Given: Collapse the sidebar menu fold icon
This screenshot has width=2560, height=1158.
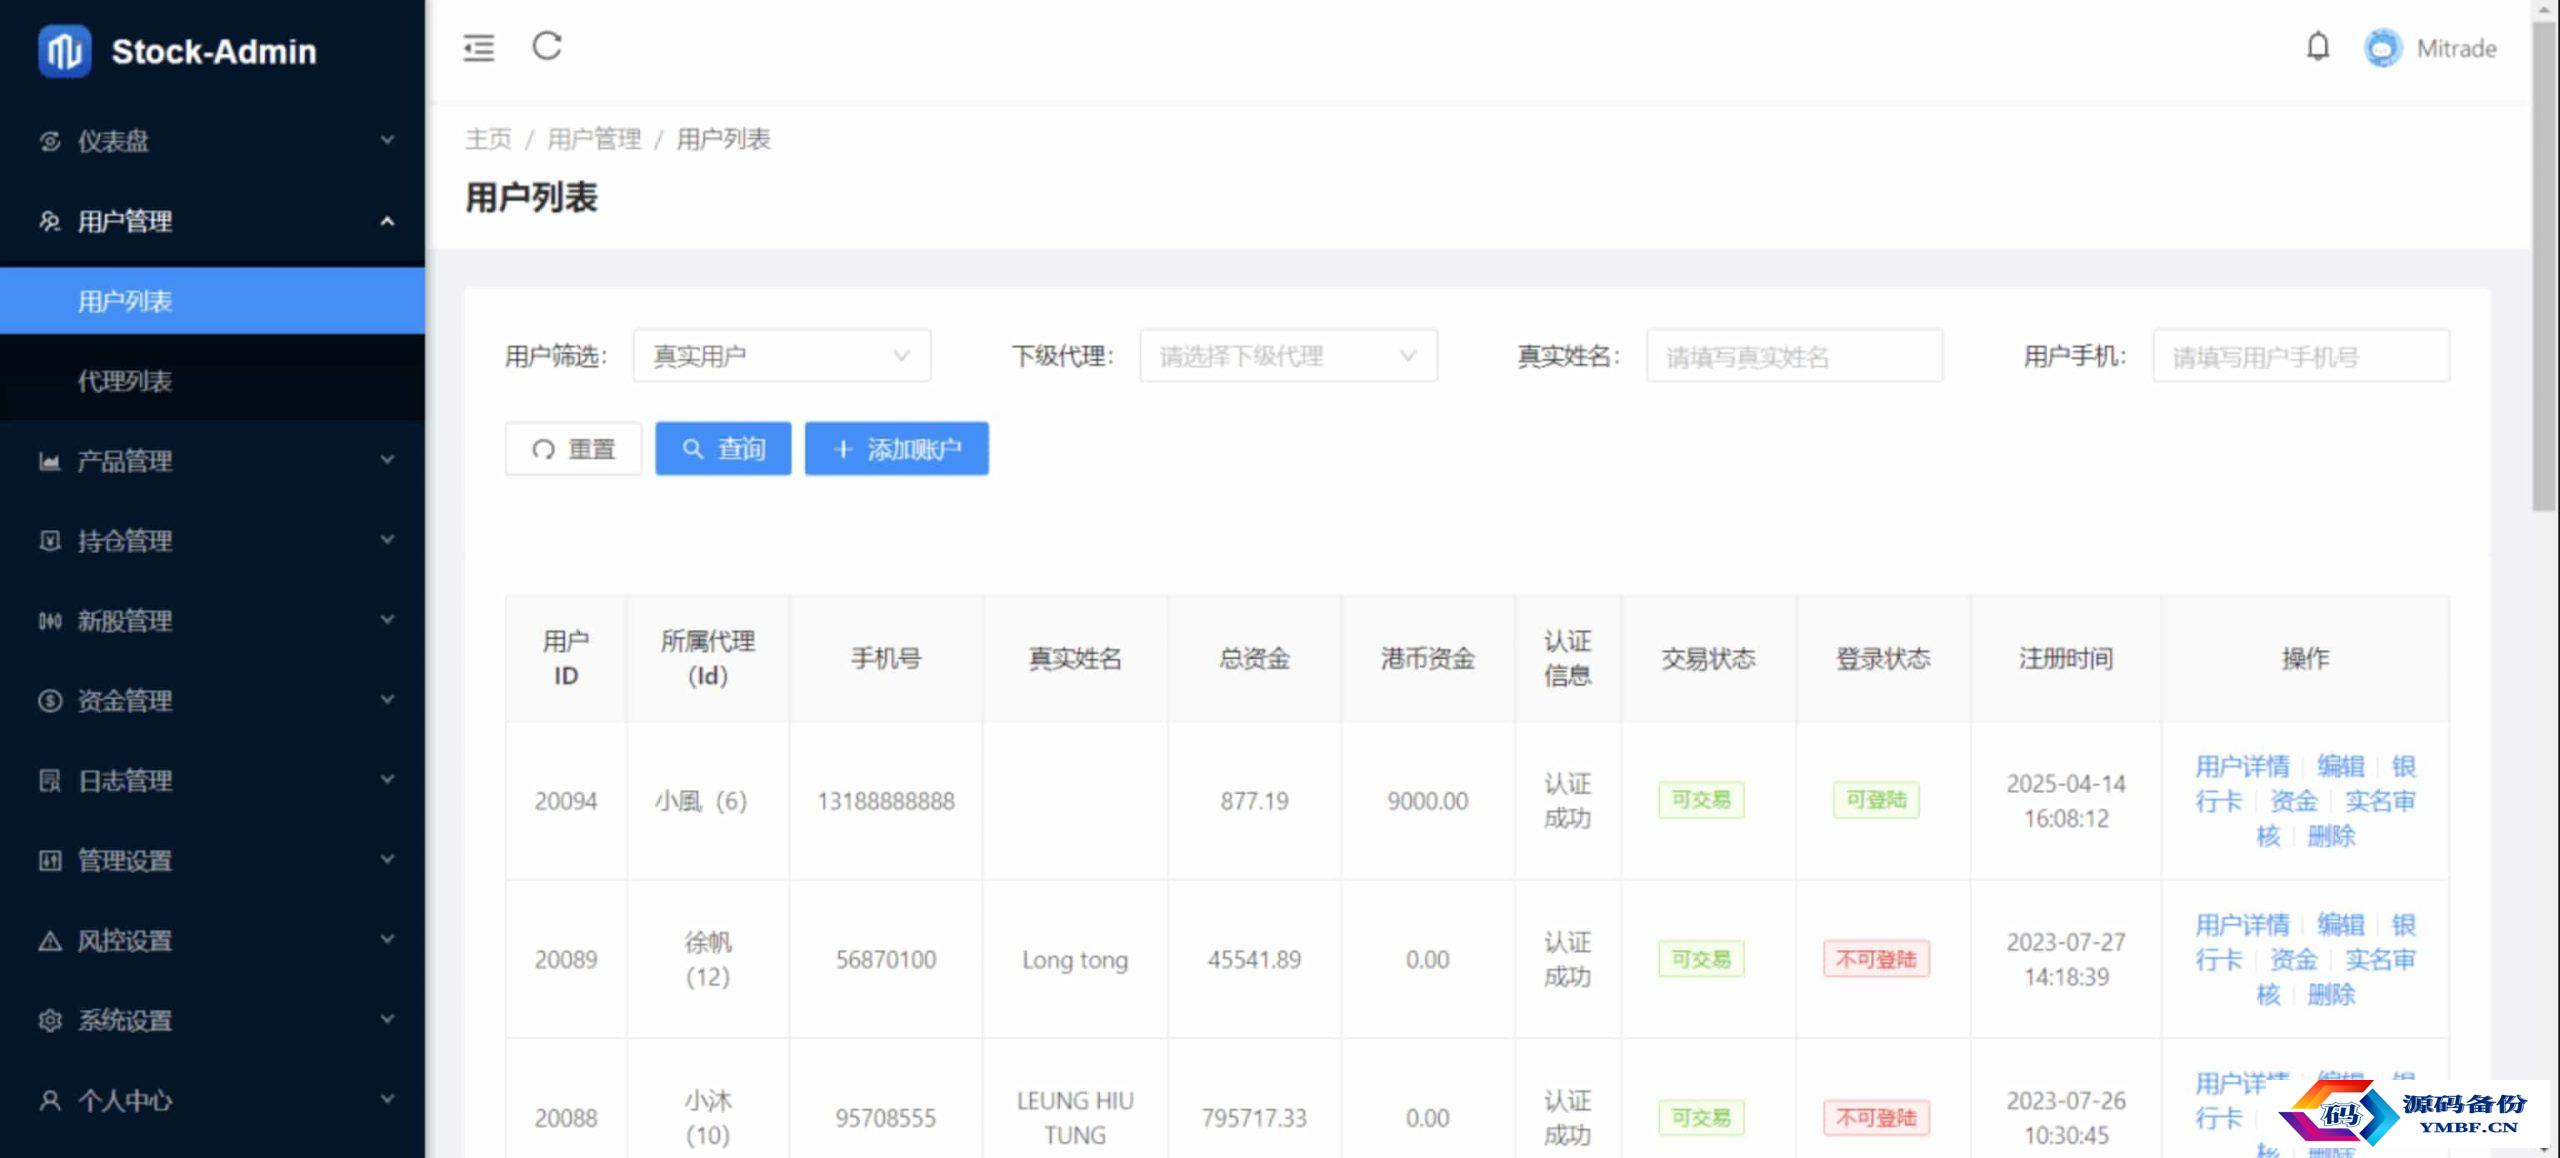Looking at the screenshot, I should tap(479, 47).
